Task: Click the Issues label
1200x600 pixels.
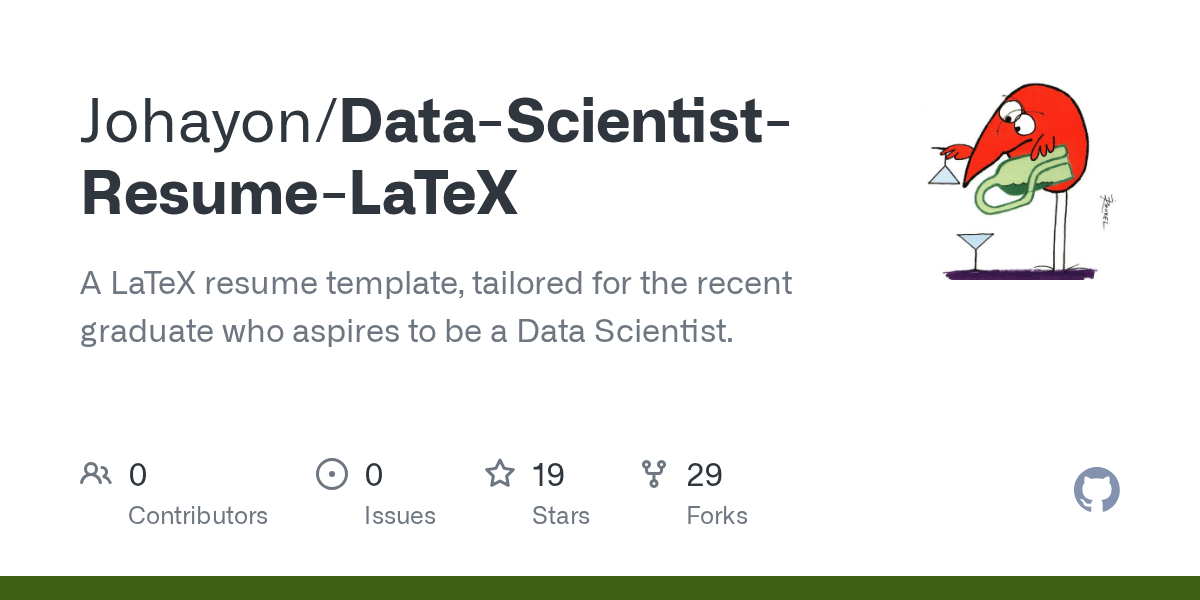Action: 400,516
